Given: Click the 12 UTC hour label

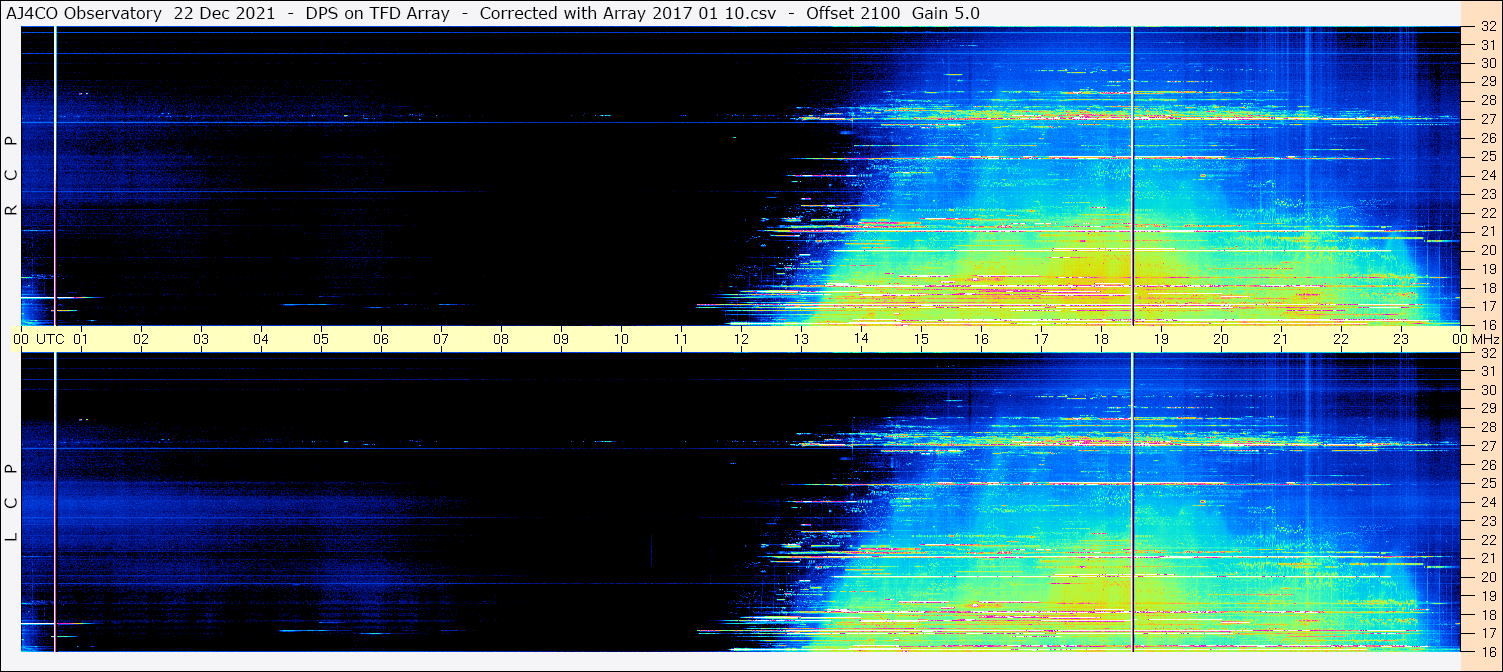Looking at the screenshot, I should click(741, 339).
